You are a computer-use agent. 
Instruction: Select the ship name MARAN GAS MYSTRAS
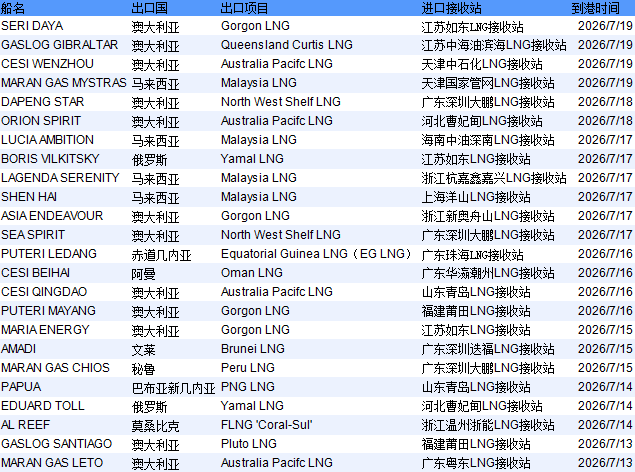[x=64, y=83]
